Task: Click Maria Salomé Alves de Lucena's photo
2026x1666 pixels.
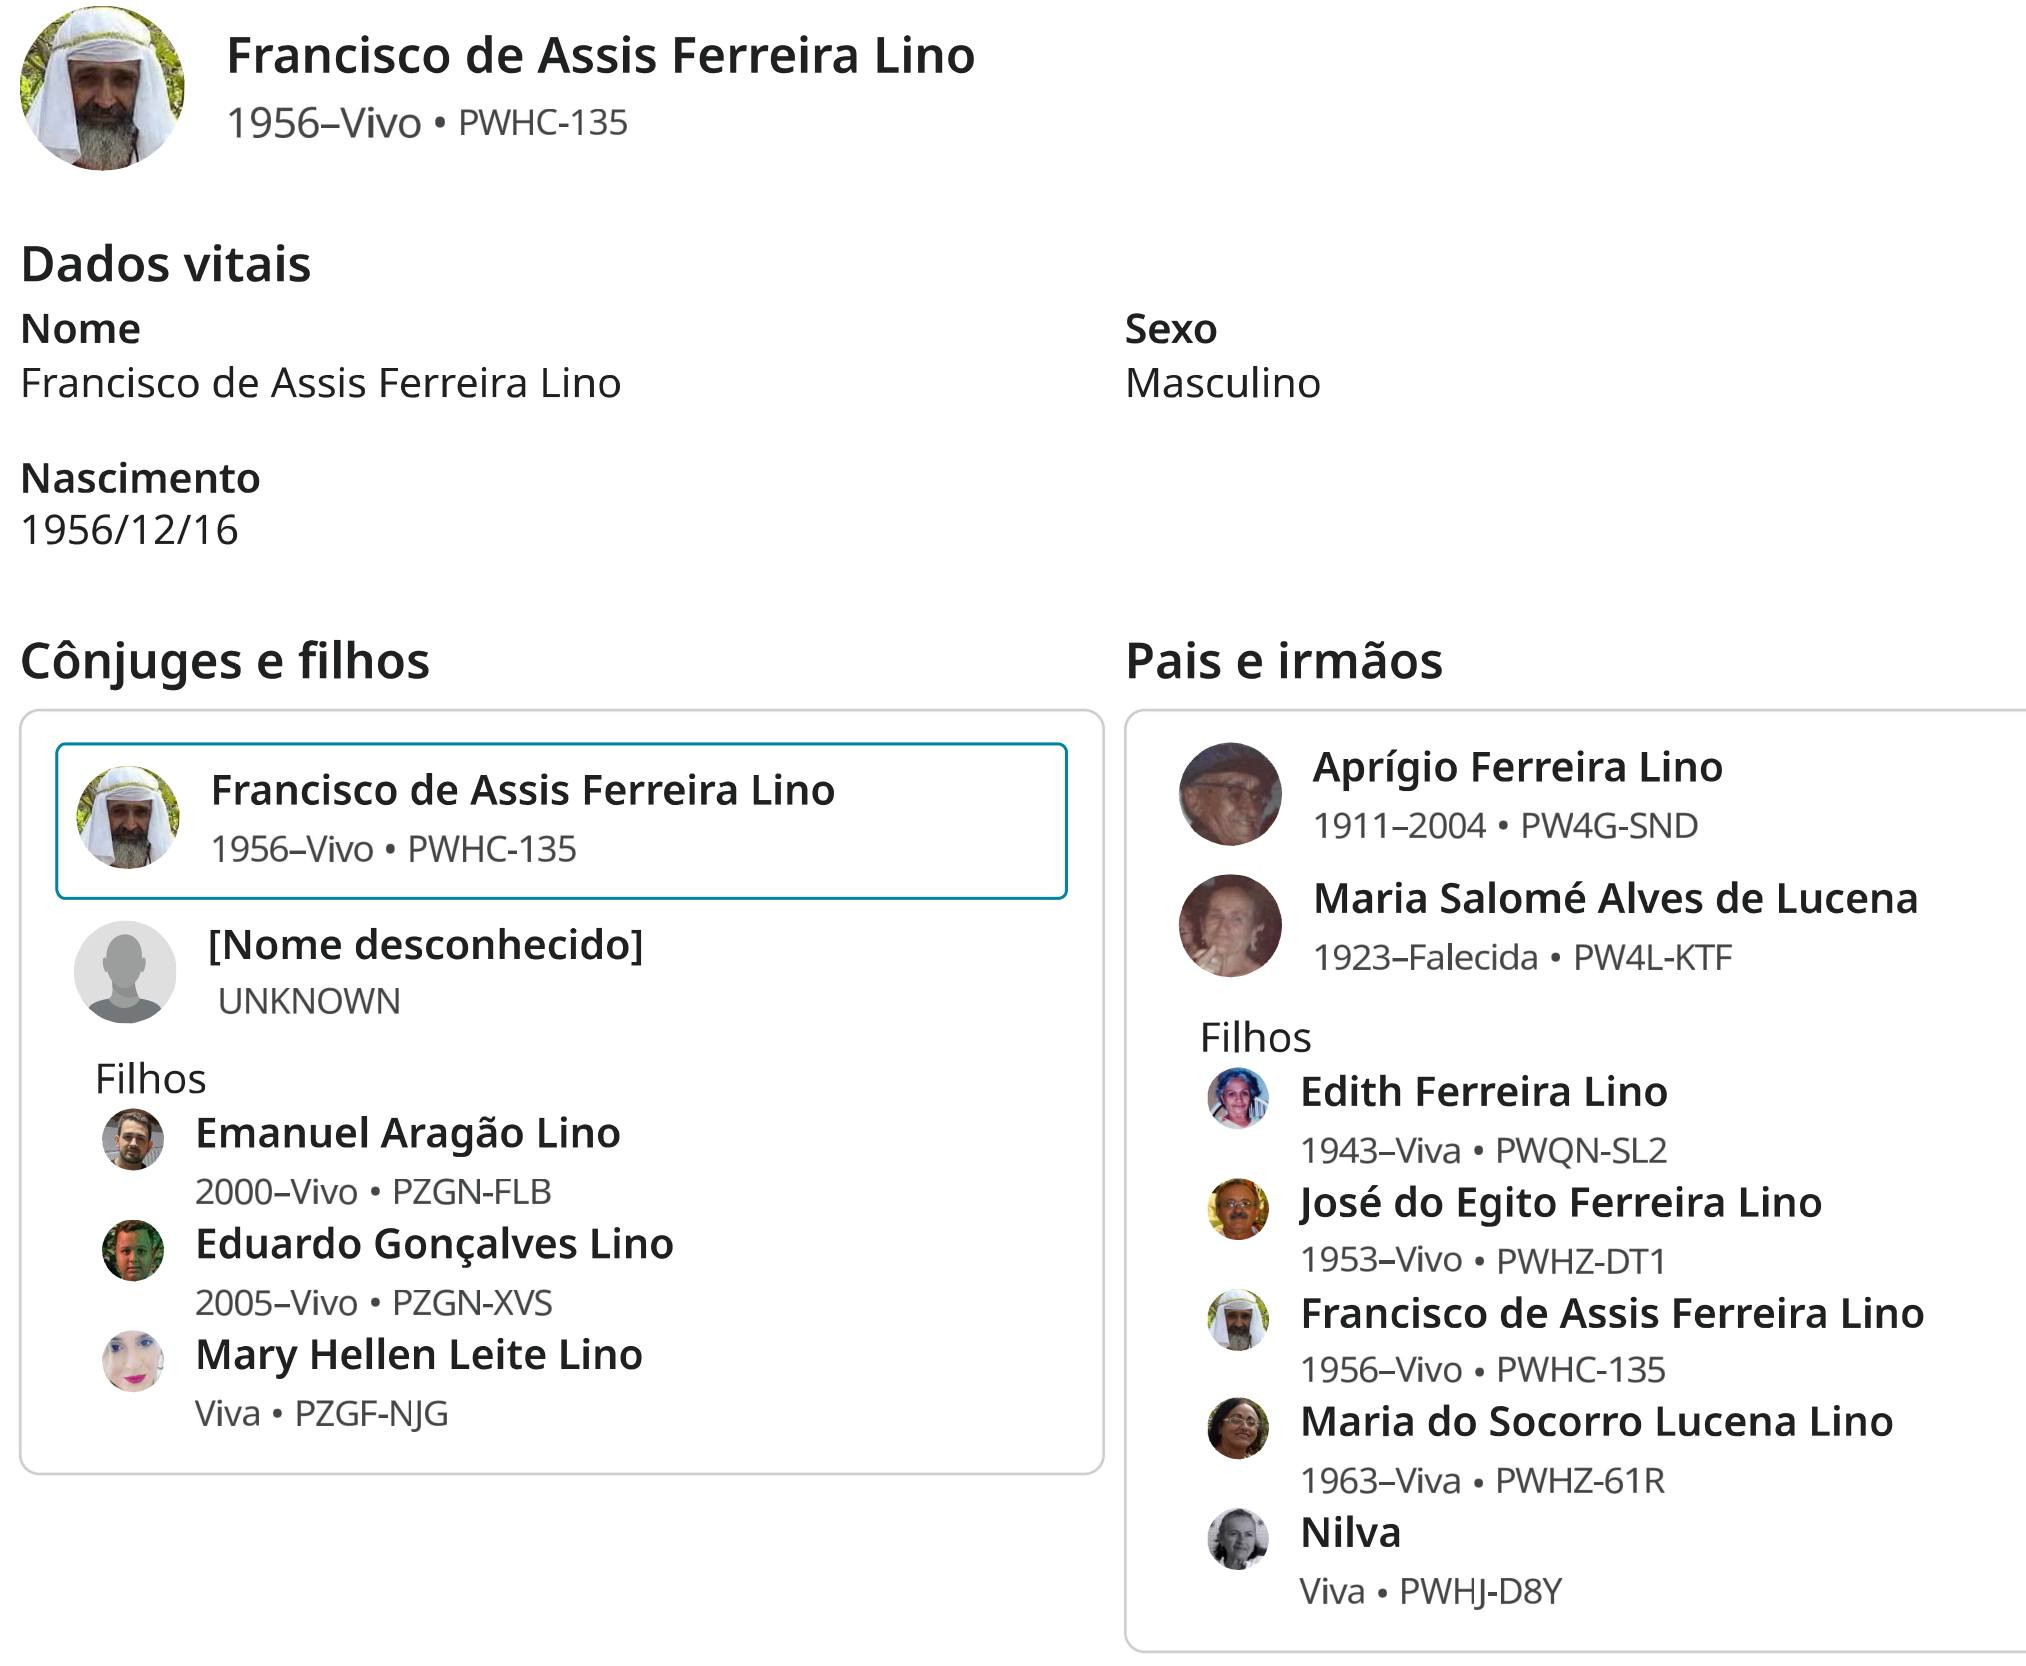Action: pos(1230,926)
